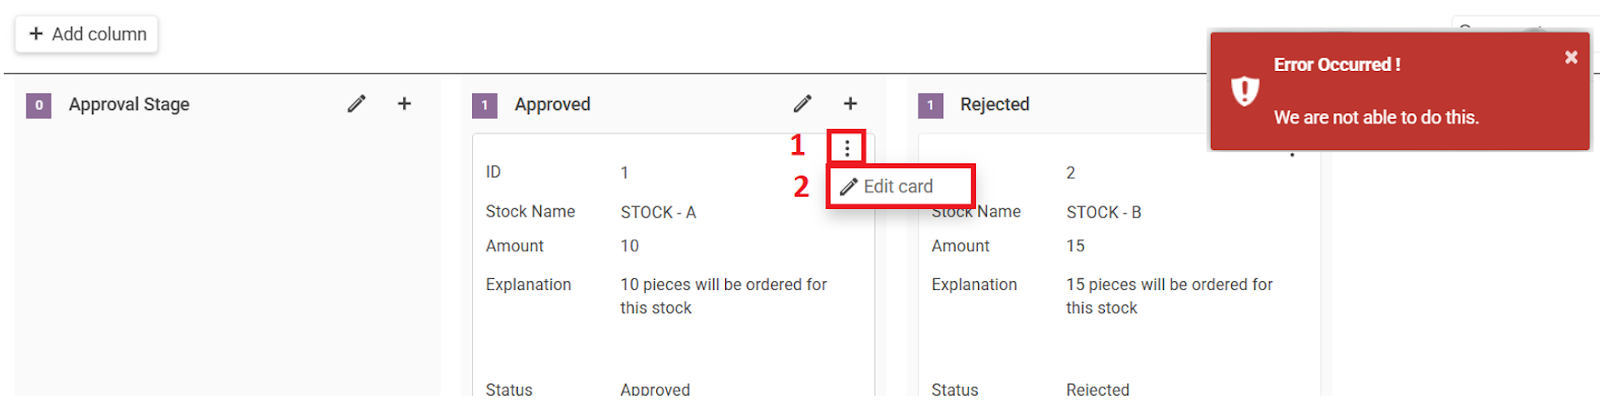Click the Error Occurred ! heading text

(x=1337, y=64)
